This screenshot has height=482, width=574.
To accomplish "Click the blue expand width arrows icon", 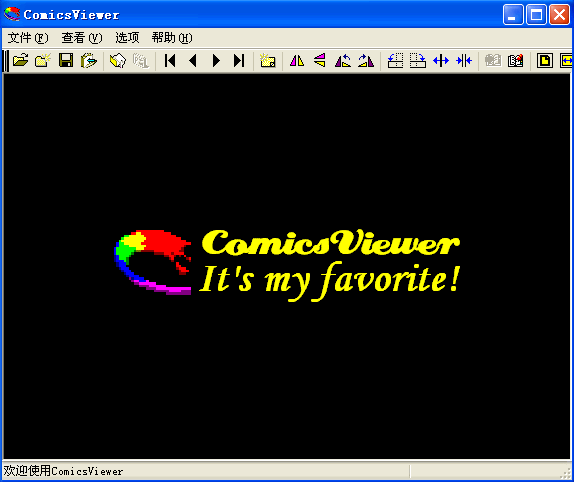I will pos(441,60).
